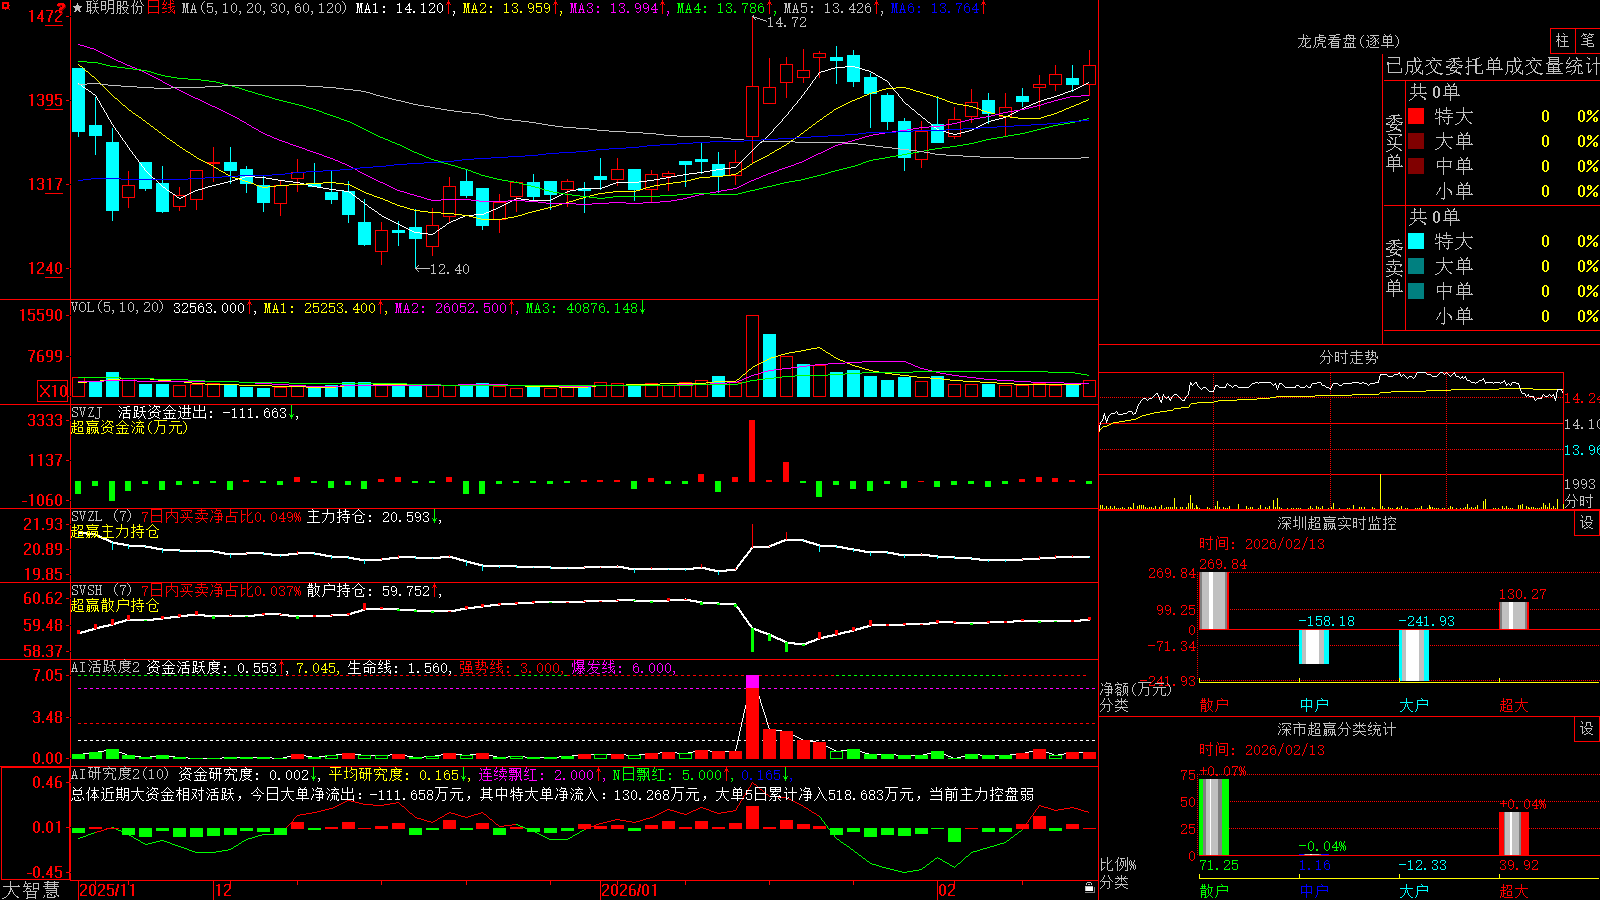
Task: Click 中户 bar labeled -158.18
Action: pyautogui.click(x=1314, y=646)
